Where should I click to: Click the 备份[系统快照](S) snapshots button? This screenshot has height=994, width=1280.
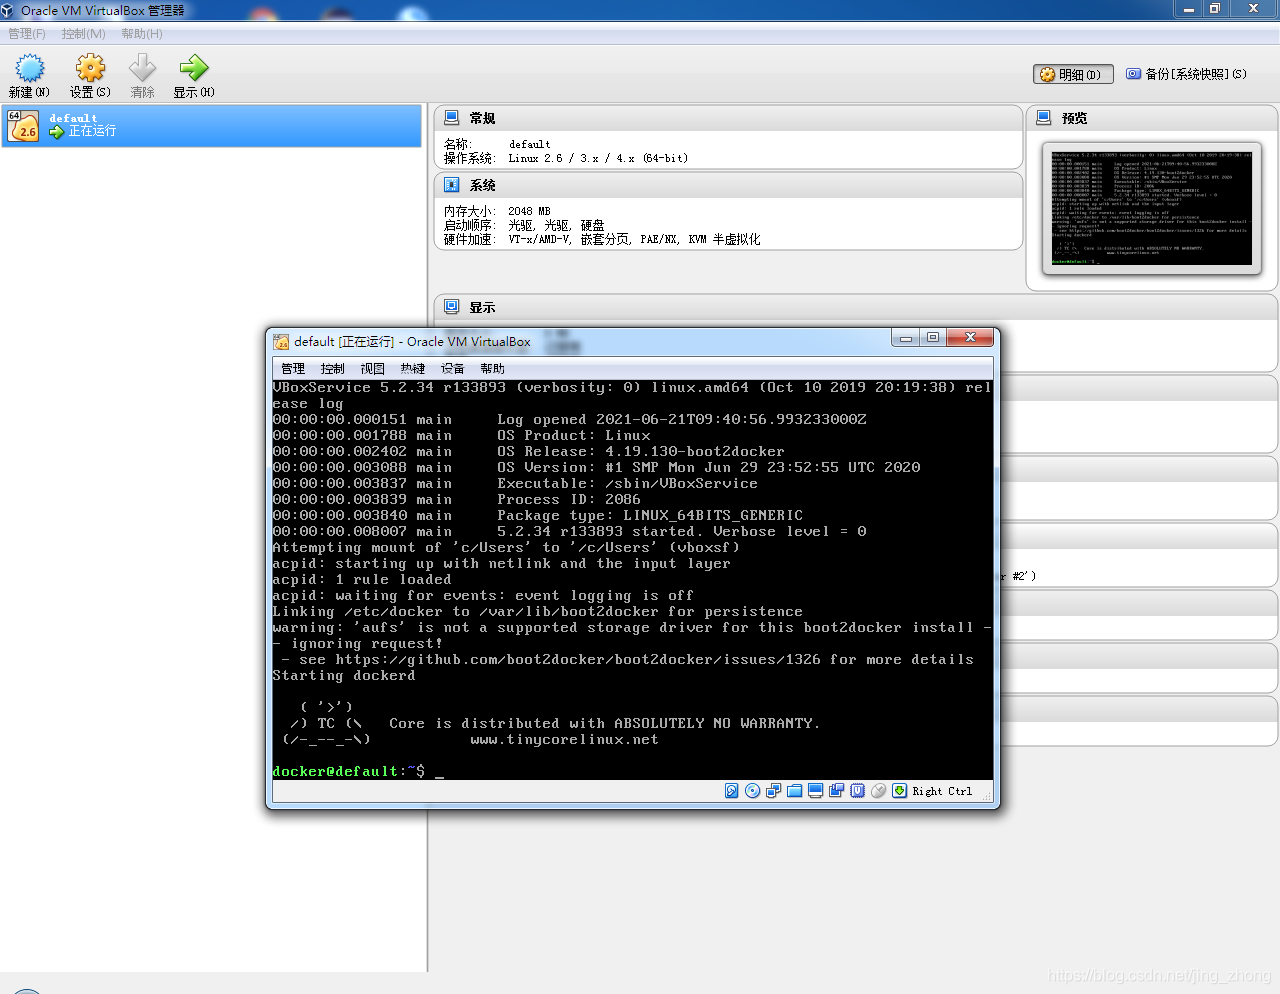1186,74
